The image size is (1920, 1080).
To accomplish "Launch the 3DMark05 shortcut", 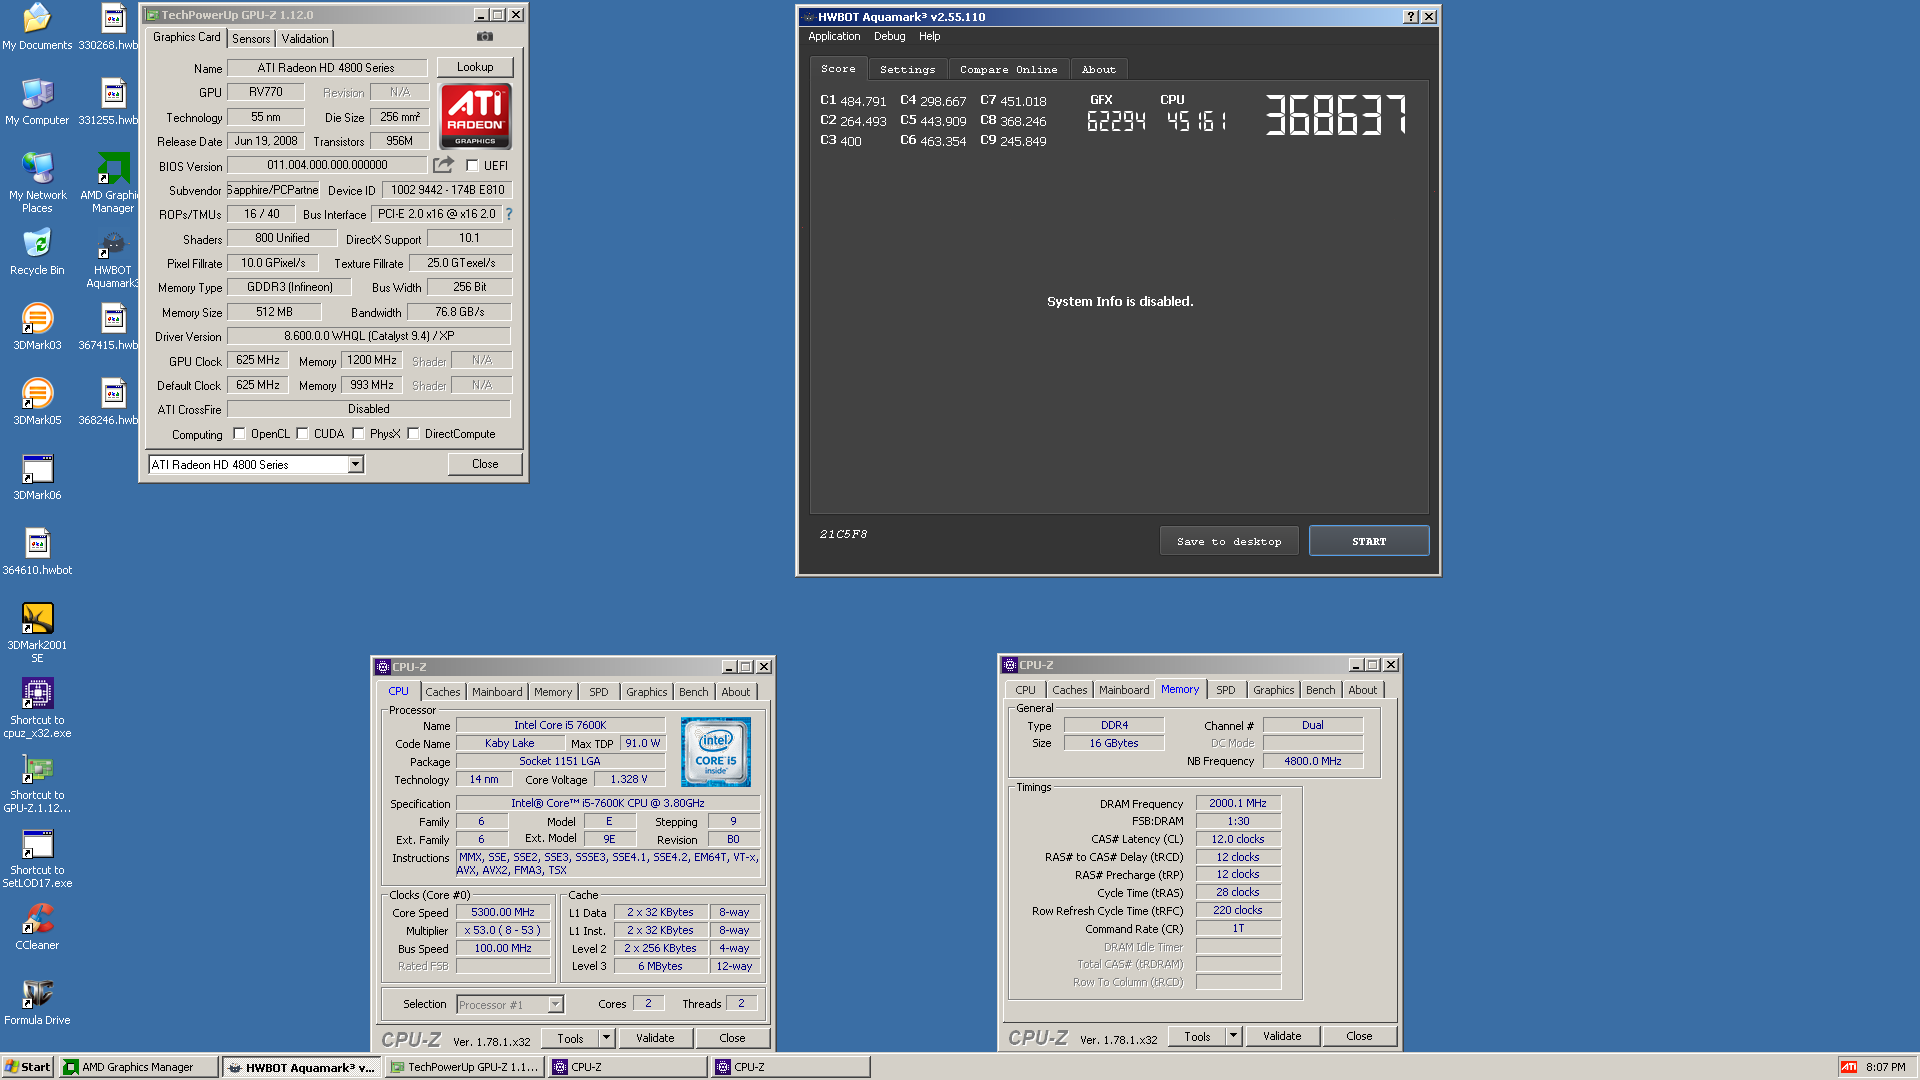I will pyautogui.click(x=37, y=402).
